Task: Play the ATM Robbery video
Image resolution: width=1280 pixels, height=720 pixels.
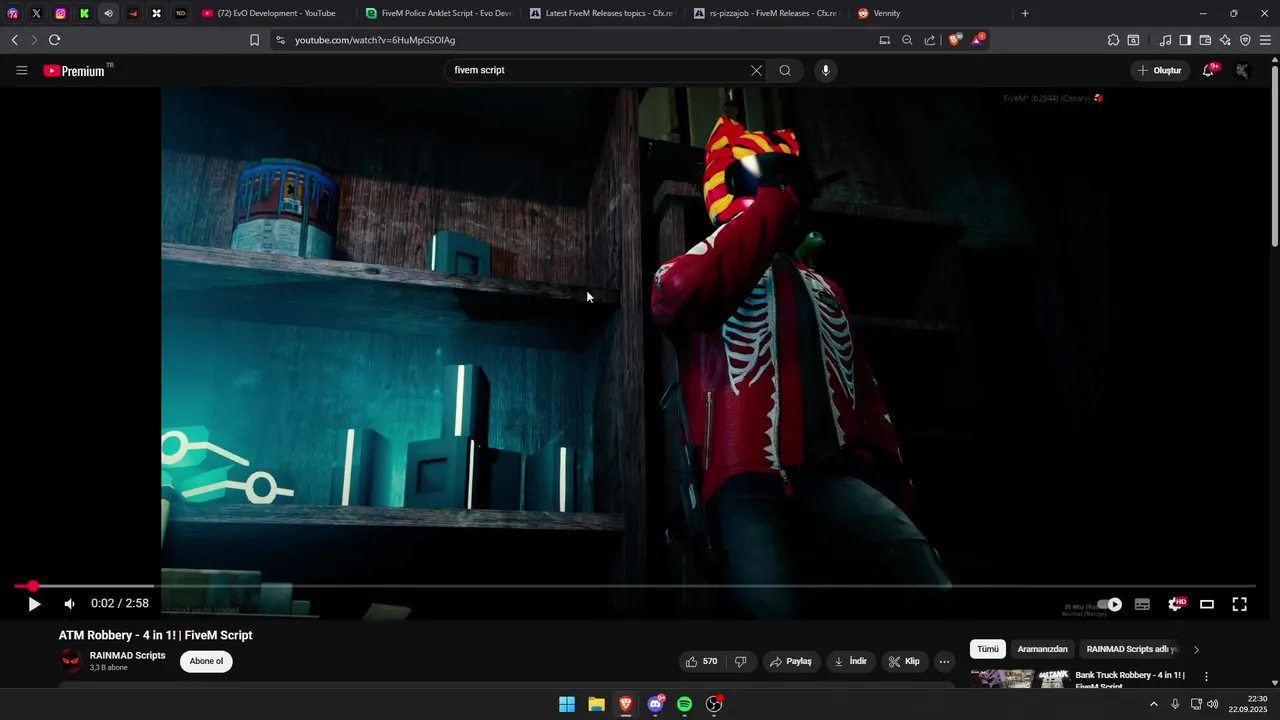Action: (x=34, y=604)
